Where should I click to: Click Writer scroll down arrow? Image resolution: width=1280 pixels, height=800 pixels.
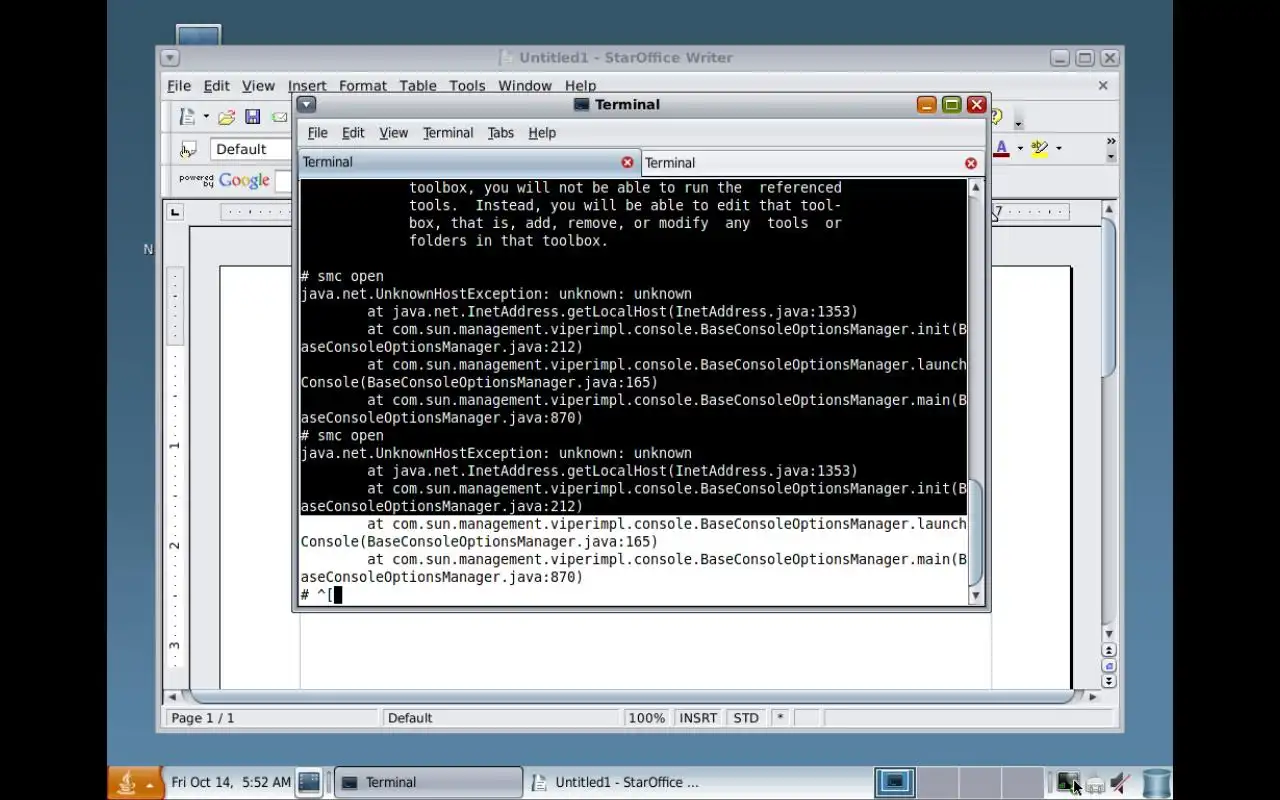[1109, 635]
